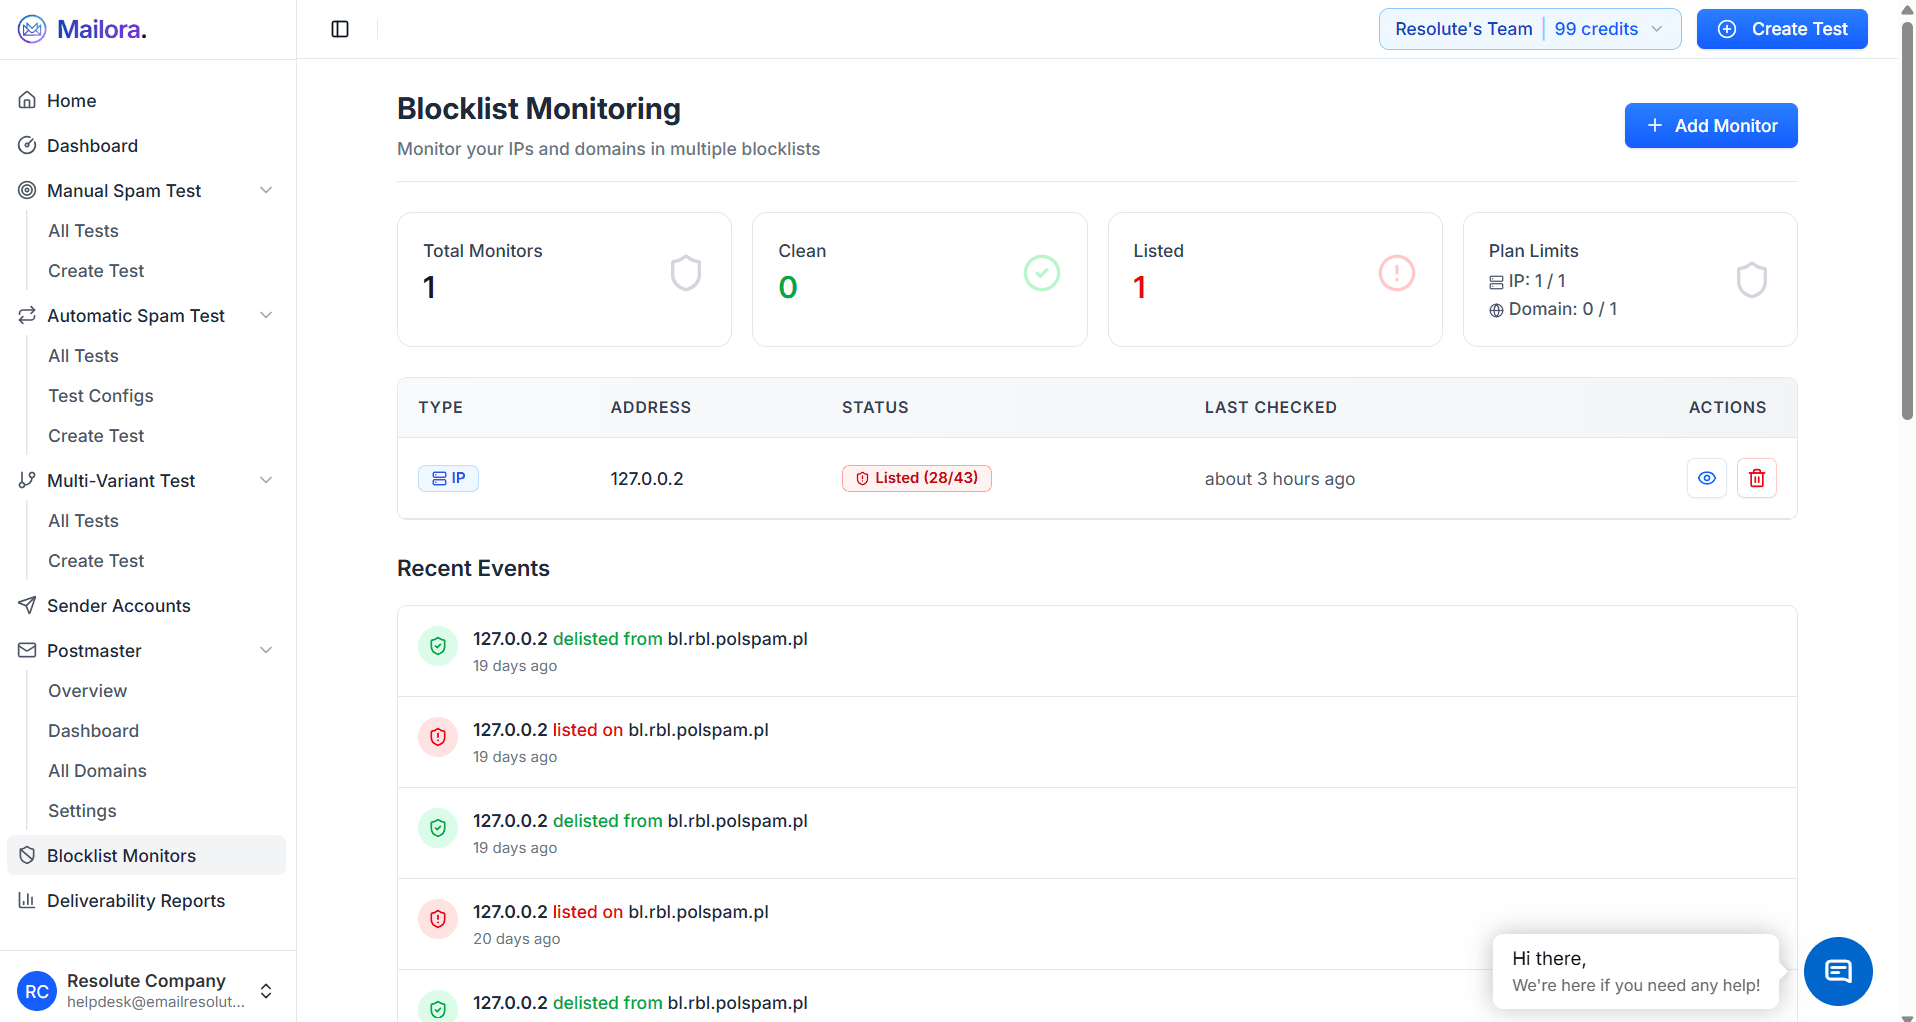Viewport: 1916px width, 1022px height.
Task: View details of the 127.0.0.2 monitor
Action: pos(1706,478)
